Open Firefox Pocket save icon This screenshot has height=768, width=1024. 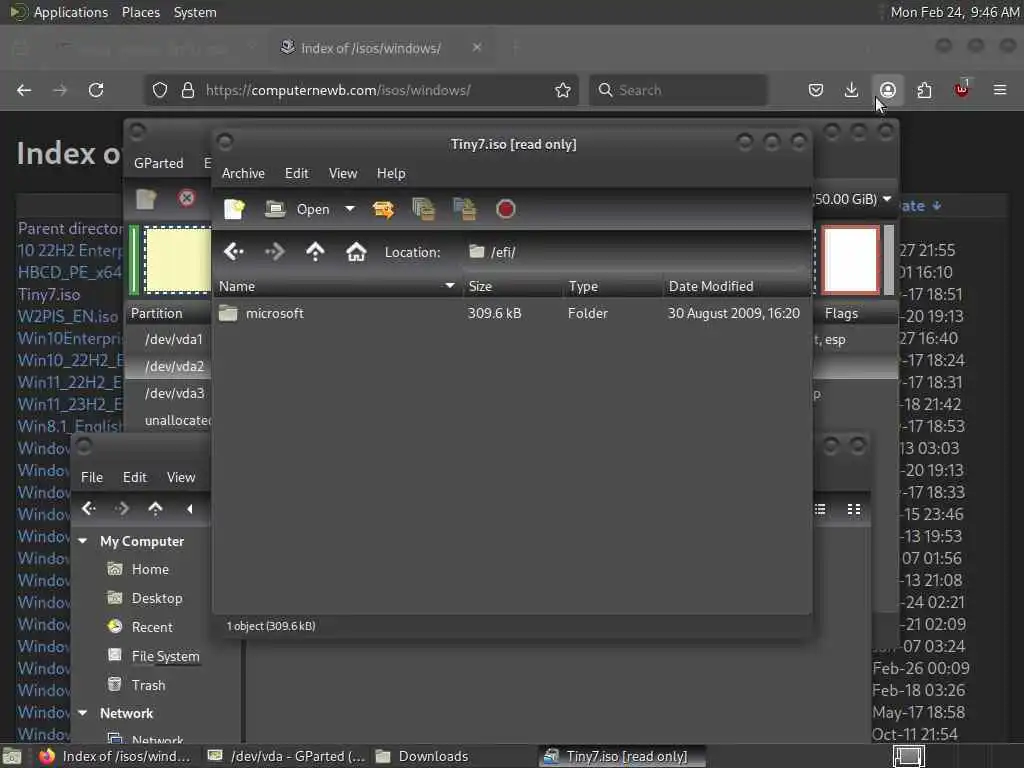[x=816, y=90]
